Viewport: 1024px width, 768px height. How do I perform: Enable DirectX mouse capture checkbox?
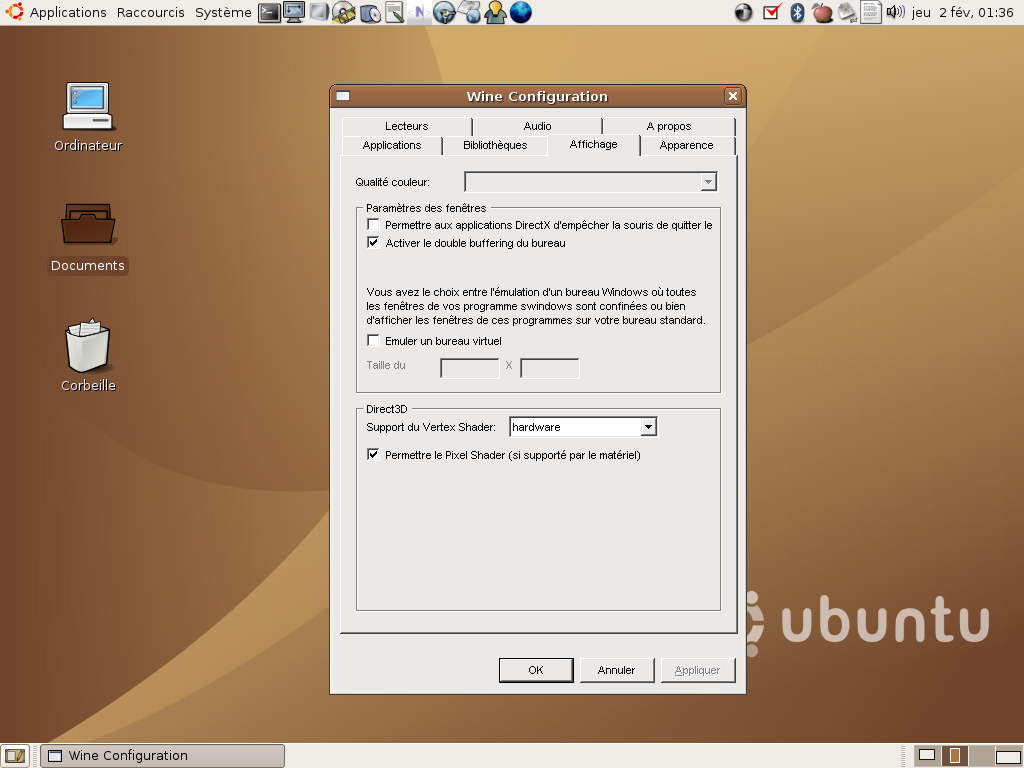[373, 225]
